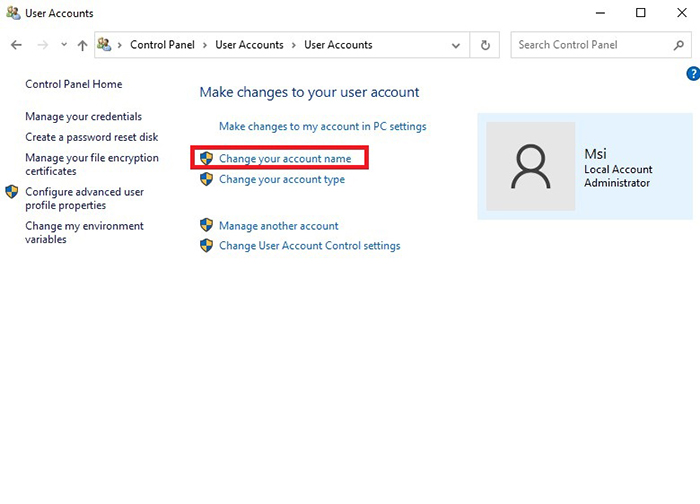Open Control Panel Home in sidebar
Screen dimensions: 700x504
[x=73, y=85]
